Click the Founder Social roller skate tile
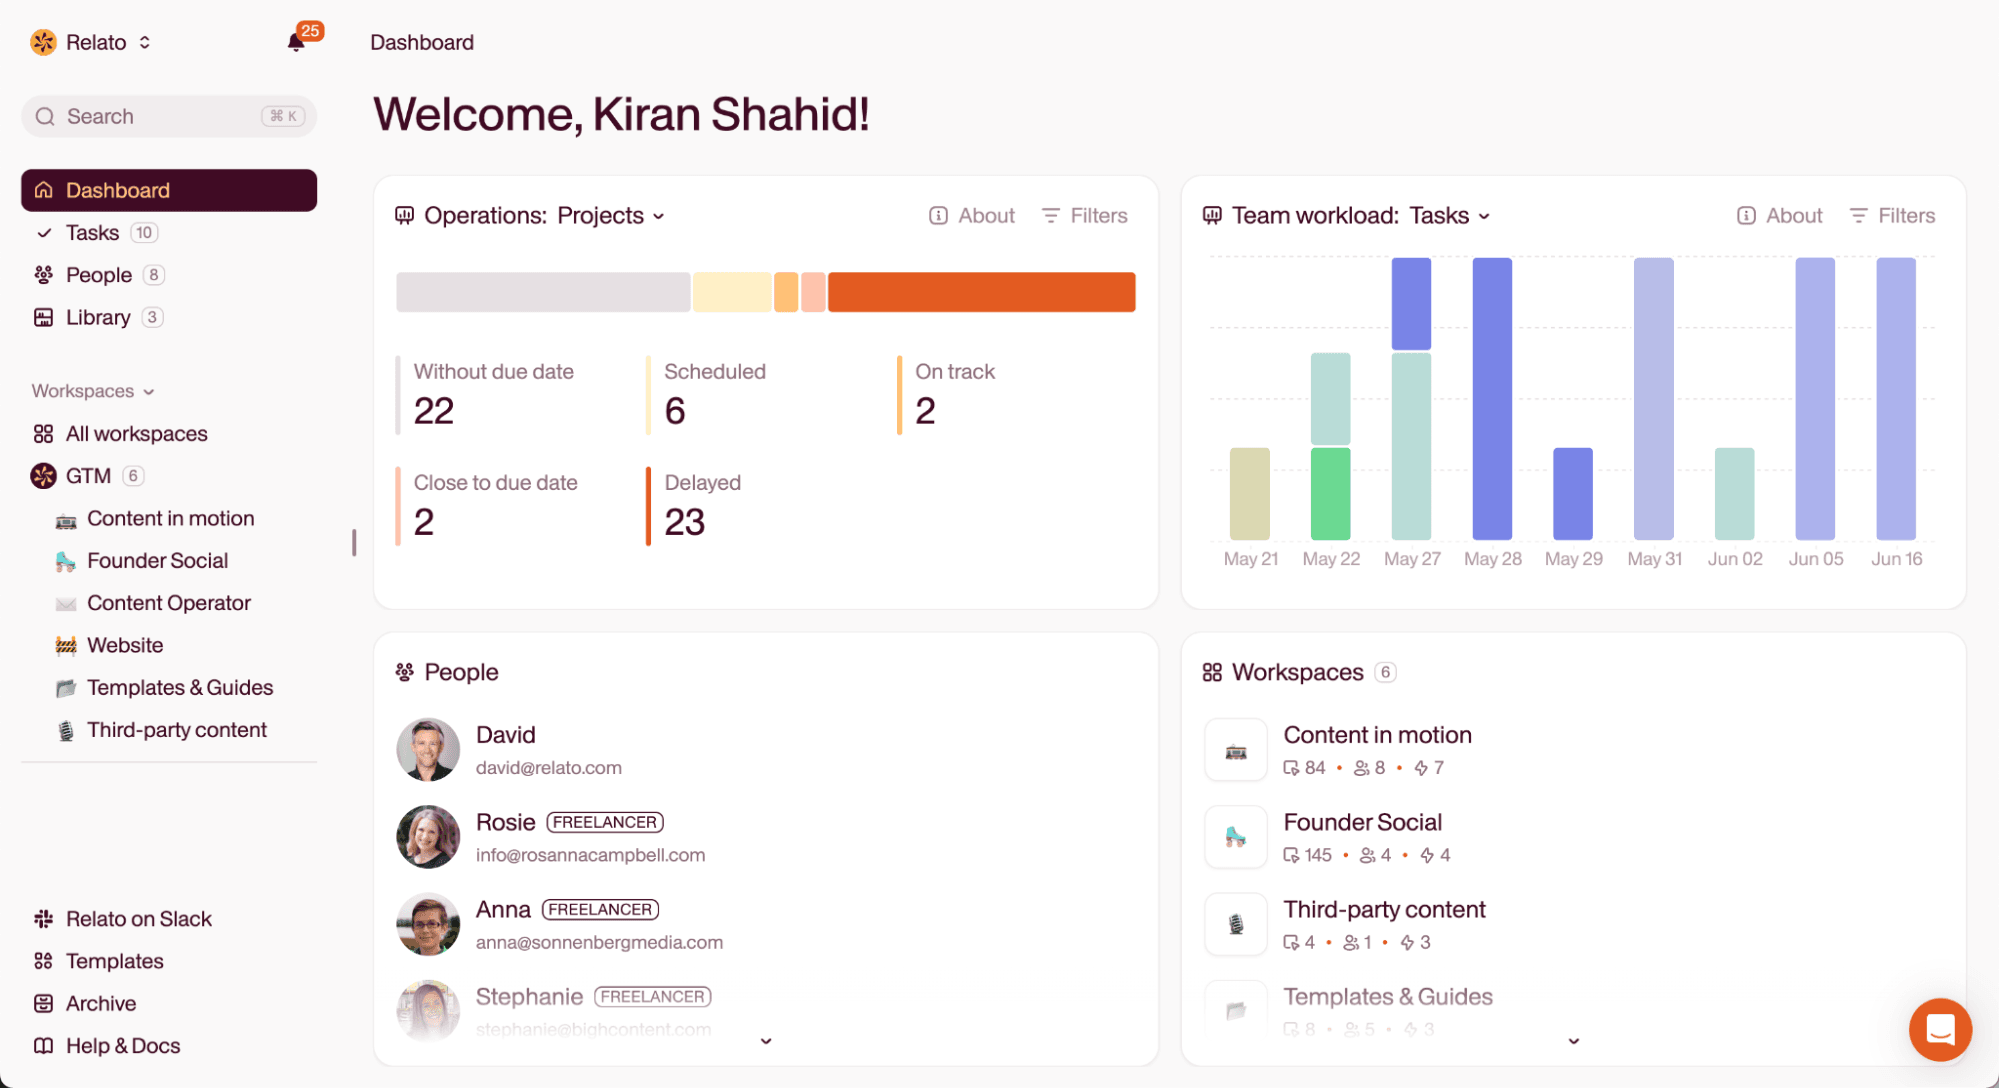The image size is (1999, 1089). click(x=1236, y=838)
